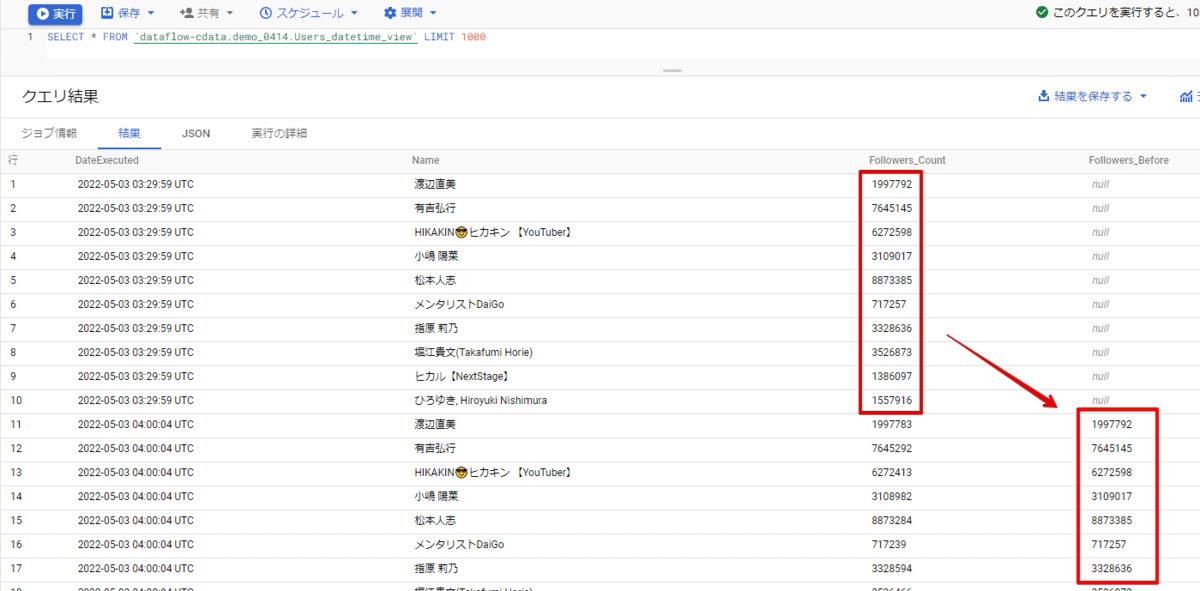The height and width of the screenshot is (591, 1200).
Task: Click the DateExecuted column header
Action: 107,160
